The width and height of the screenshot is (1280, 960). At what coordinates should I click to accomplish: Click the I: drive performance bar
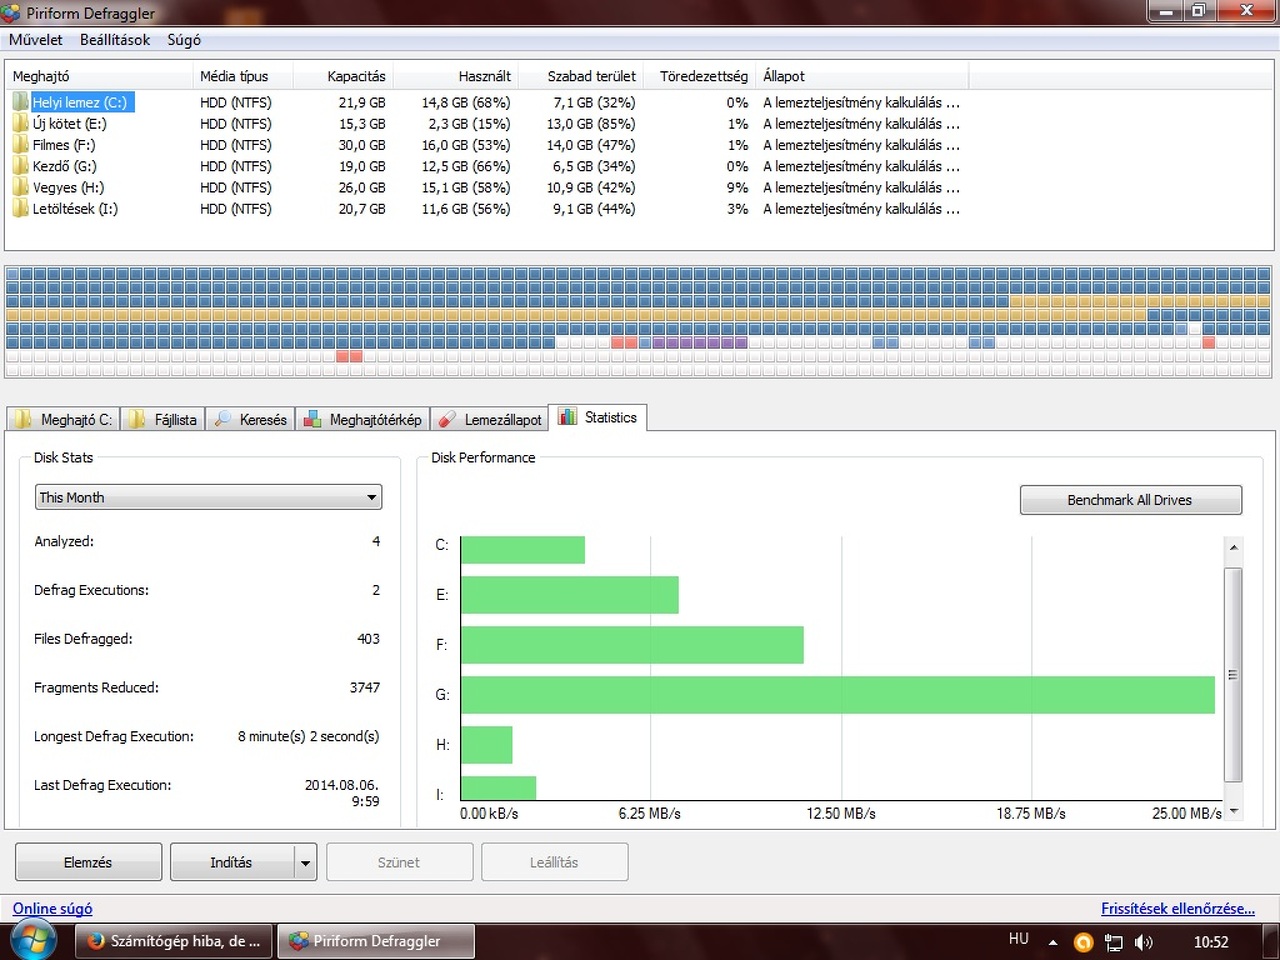click(499, 788)
